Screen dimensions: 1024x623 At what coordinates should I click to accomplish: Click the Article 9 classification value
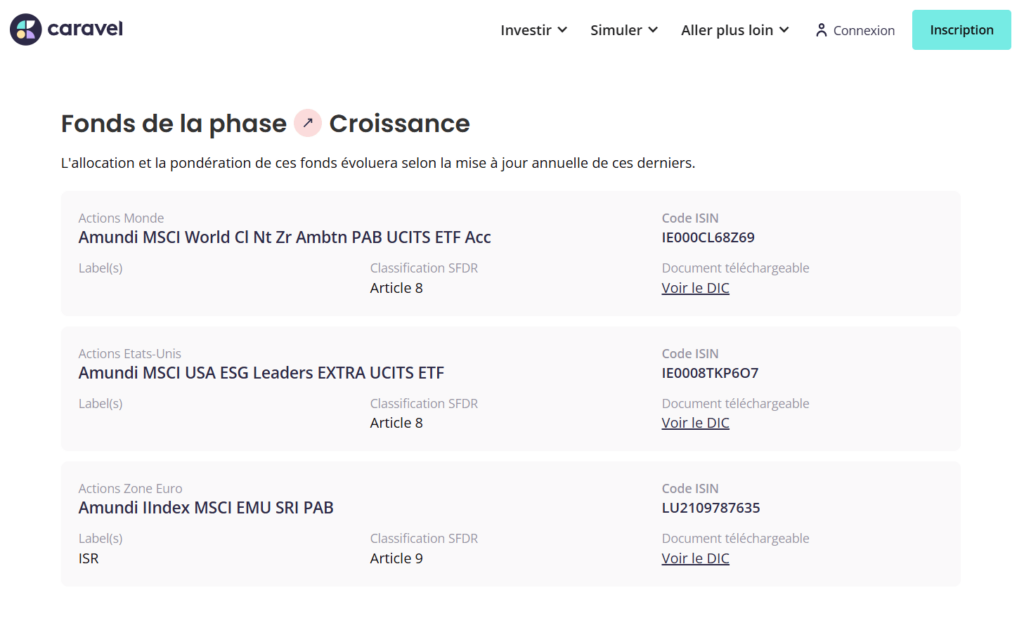(x=396, y=558)
